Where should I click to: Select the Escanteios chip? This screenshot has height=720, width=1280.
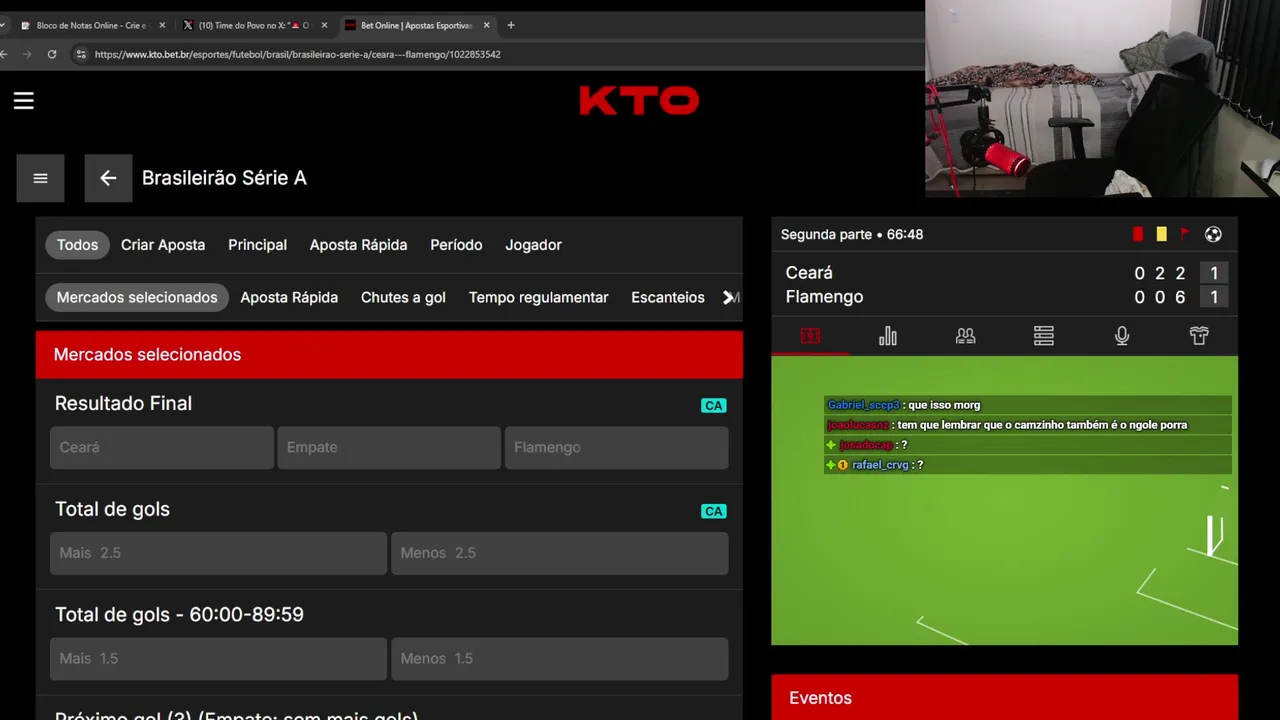668,297
